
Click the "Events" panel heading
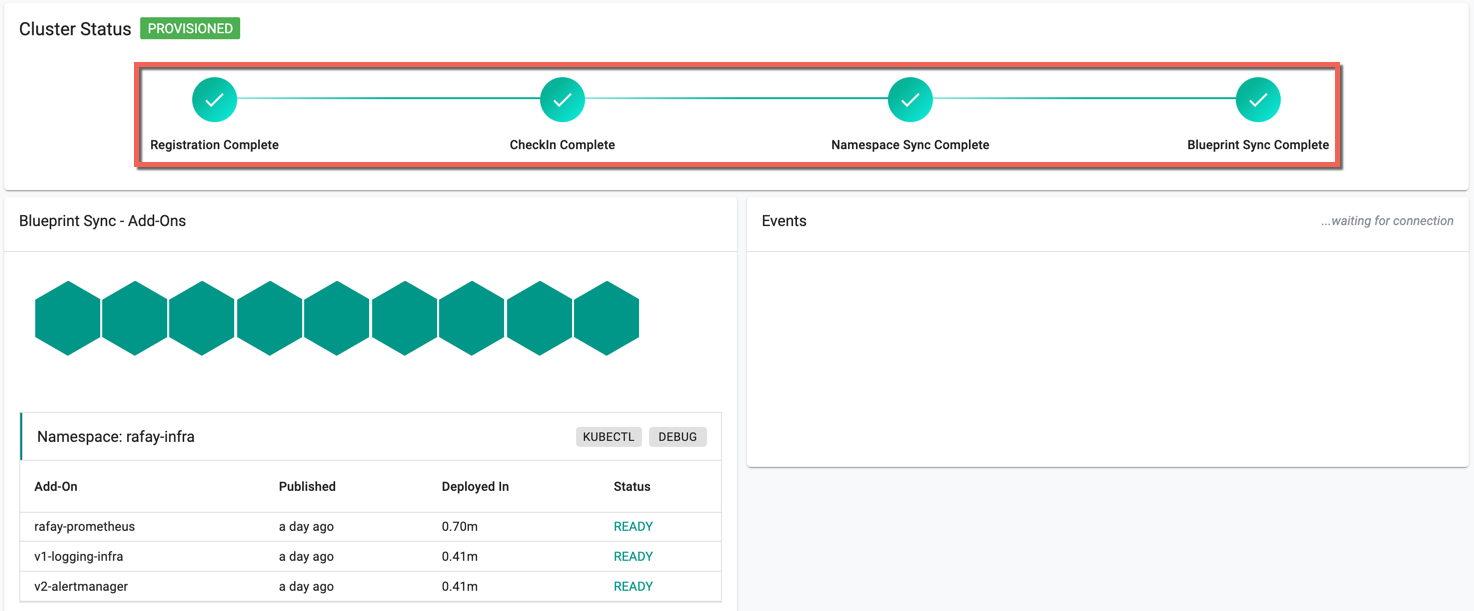[x=784, y=221]
